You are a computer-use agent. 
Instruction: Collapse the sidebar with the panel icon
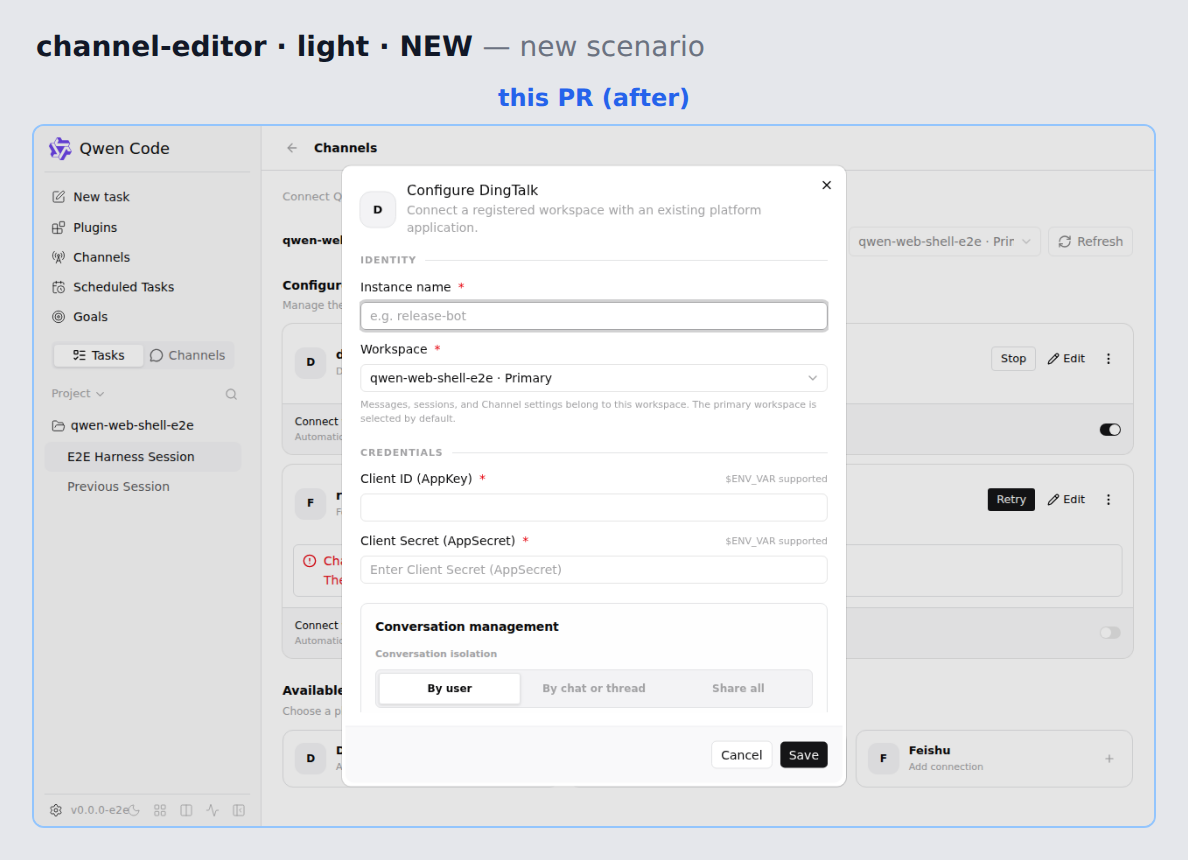239,810
